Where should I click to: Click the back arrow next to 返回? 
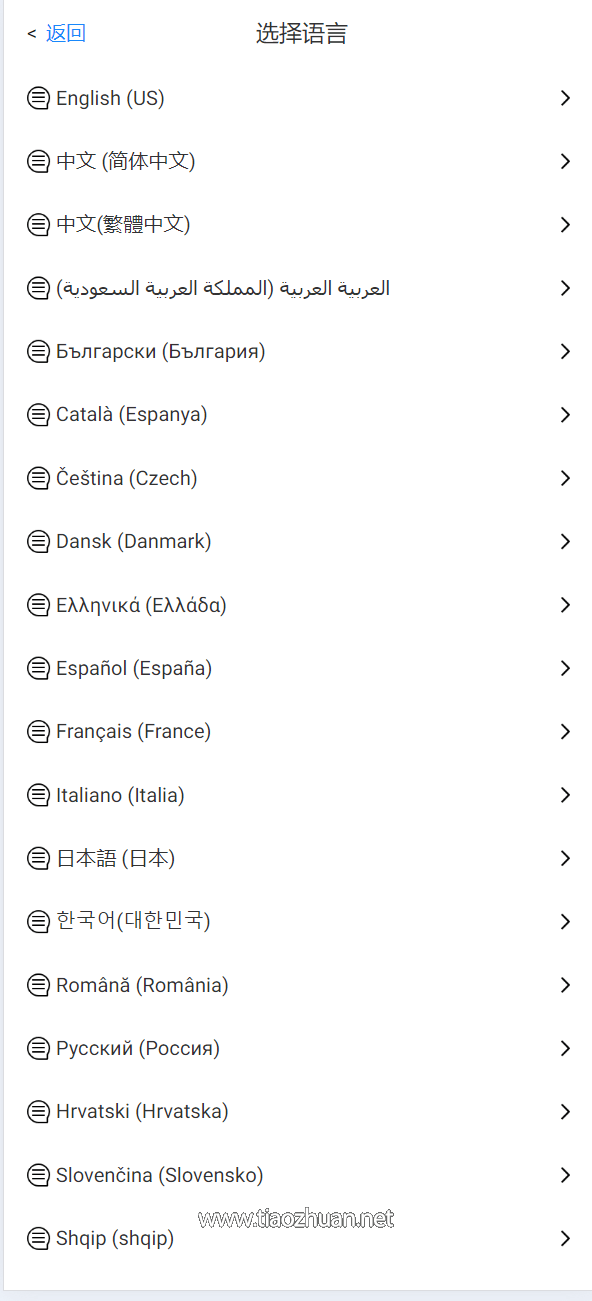pyautogui.click(x=32, y=34)
